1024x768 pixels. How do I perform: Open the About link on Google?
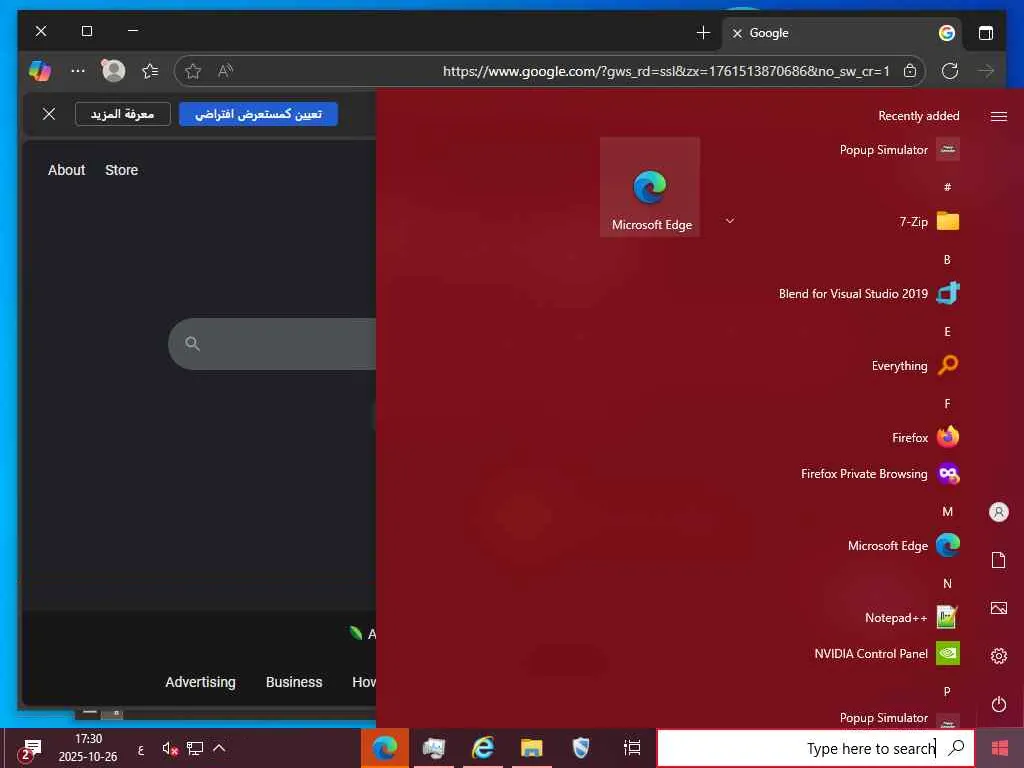[x=67, y=170]
